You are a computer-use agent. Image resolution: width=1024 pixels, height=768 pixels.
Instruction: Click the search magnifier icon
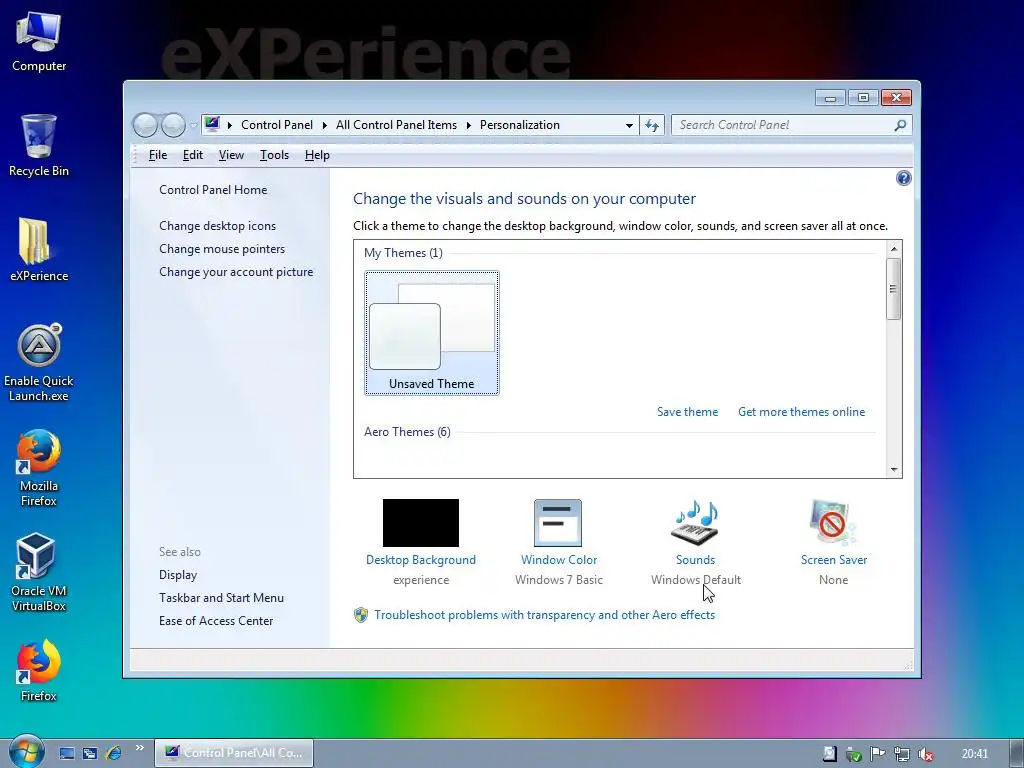(x=900, y=125)
